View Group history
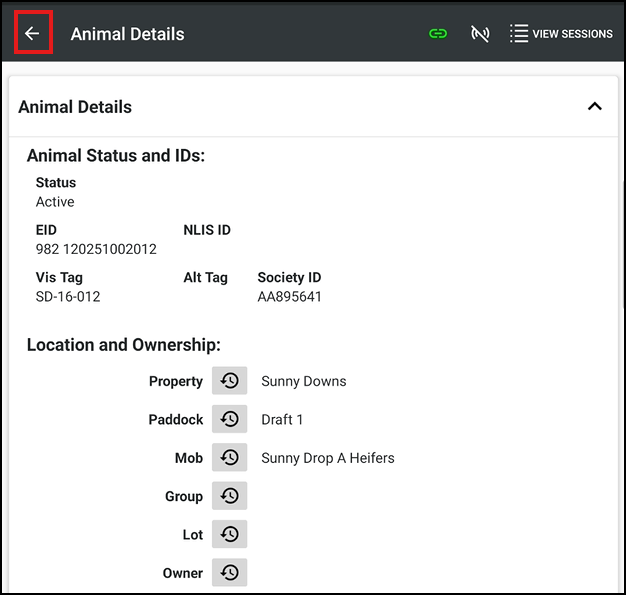Screen dimensions: 626x595 tap(229, 496)
